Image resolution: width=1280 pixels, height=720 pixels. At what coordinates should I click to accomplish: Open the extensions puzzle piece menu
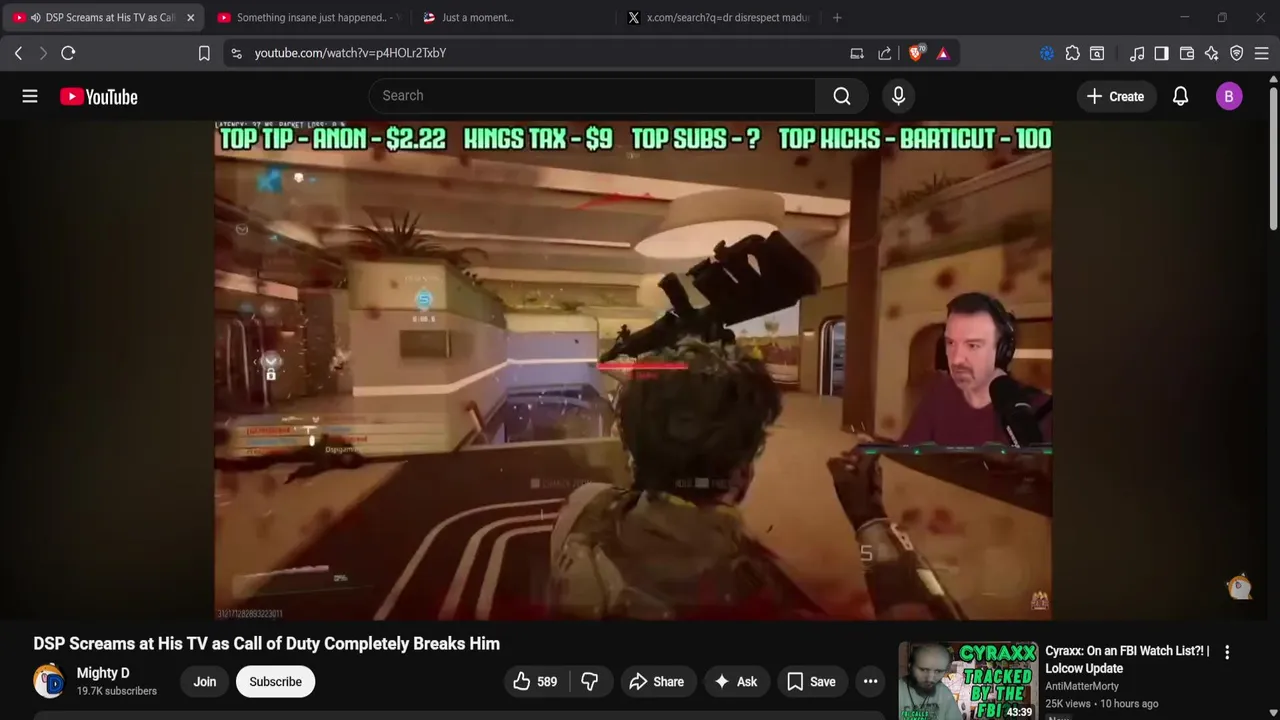pyautogui.click(x=1072, y=53)
